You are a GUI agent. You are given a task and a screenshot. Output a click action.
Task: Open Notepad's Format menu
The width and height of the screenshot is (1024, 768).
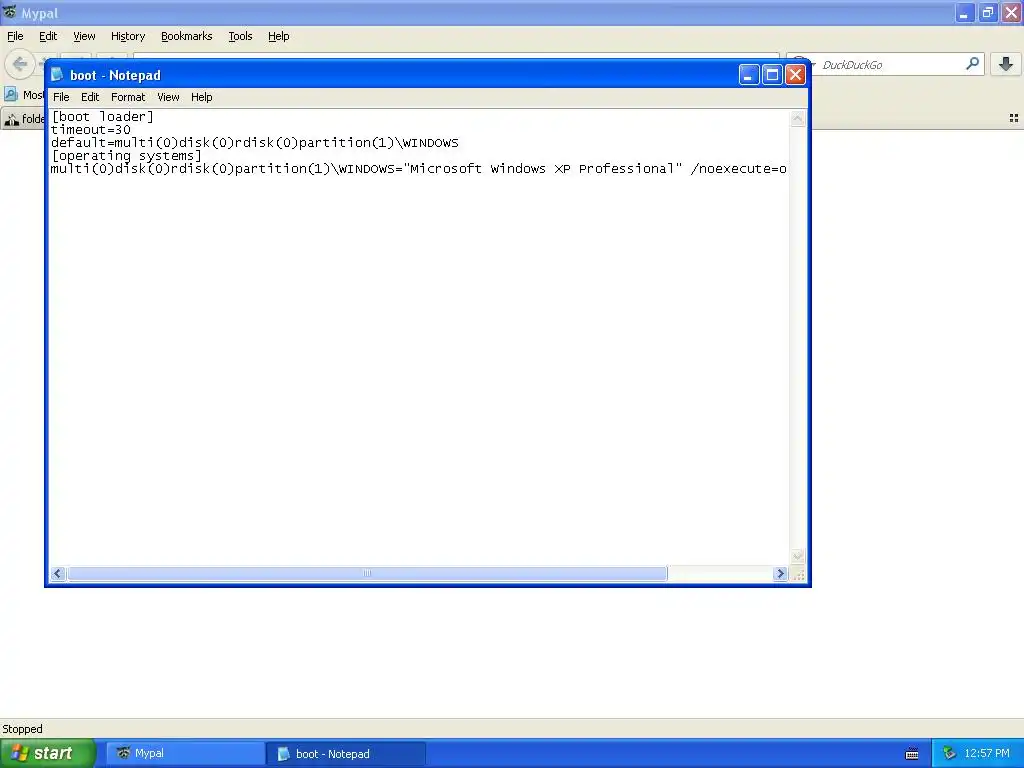127,97
